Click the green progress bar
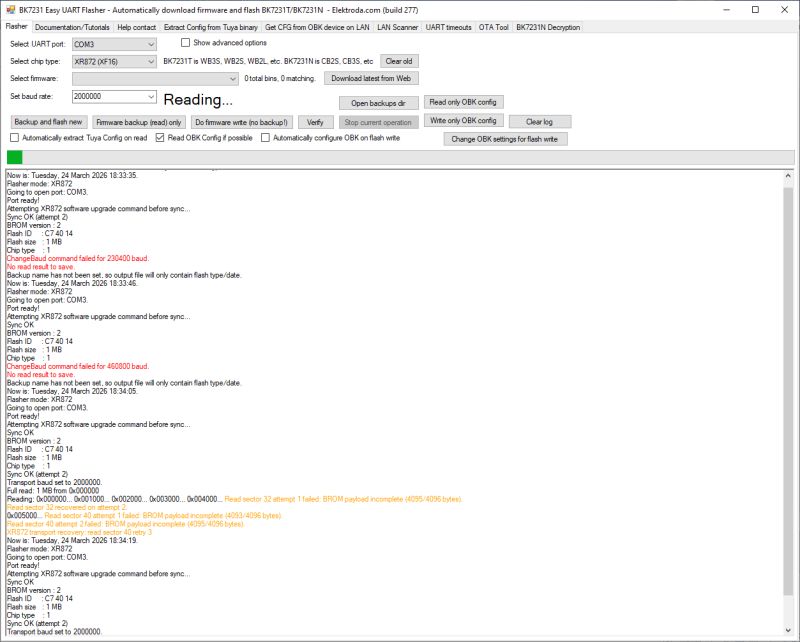This screenshot has height=642, width=800. click(14, 158)
